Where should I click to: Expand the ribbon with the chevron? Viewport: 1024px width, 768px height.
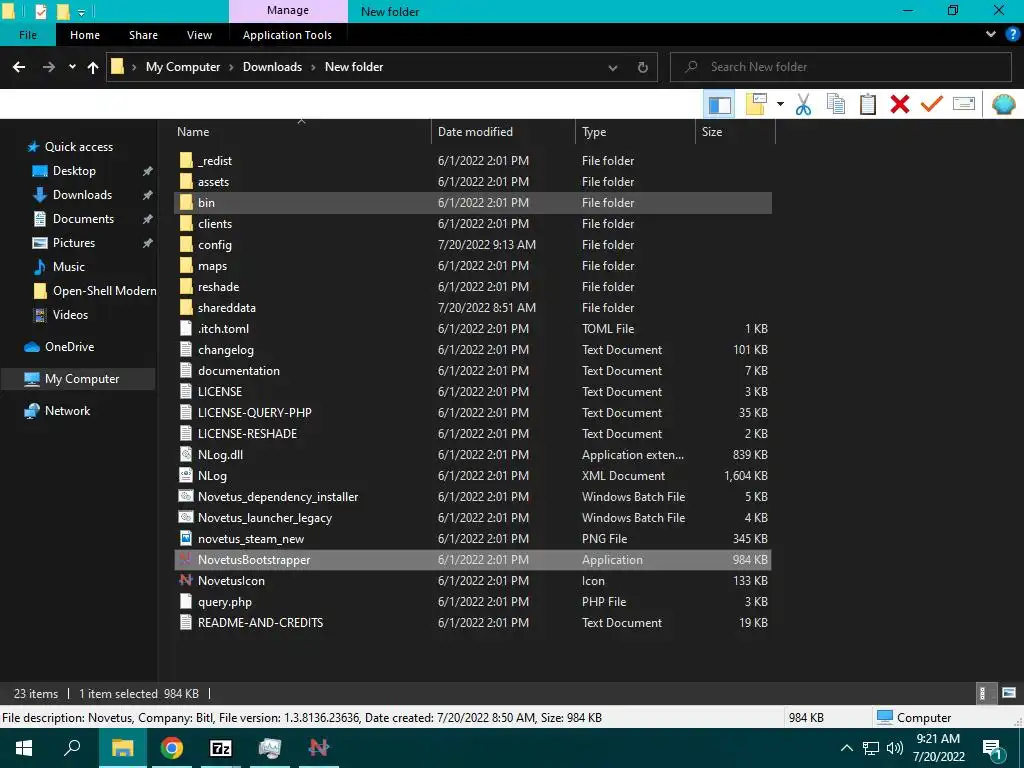click(991, 34)
